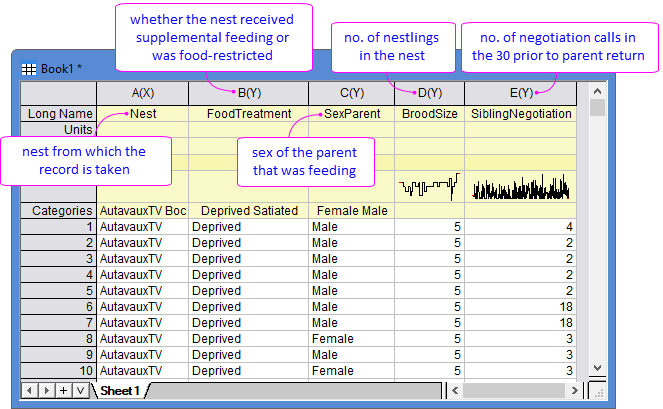Click SiblingNegotiation value 3 in row 9
Viewport: 663px width, 409px height.
pos(521,354)
